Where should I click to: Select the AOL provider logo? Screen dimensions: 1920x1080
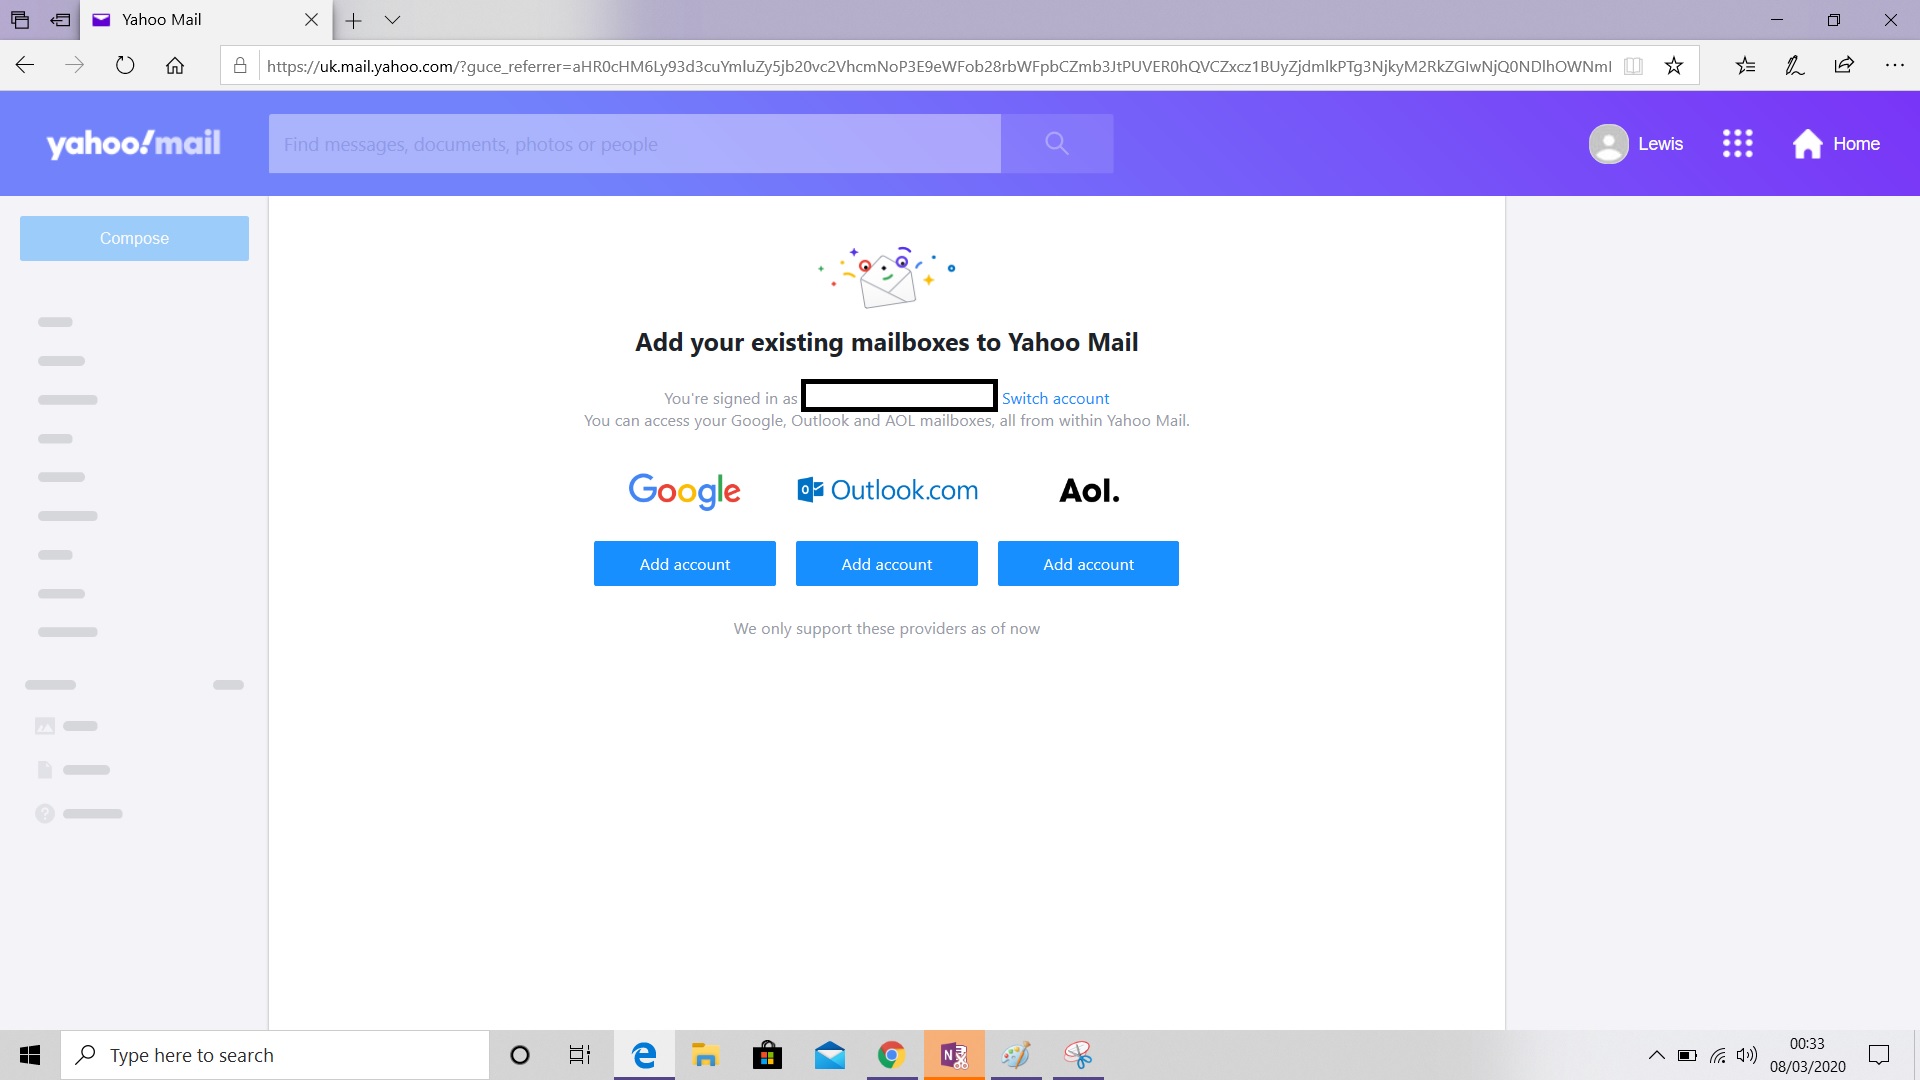pos(1089,489)
